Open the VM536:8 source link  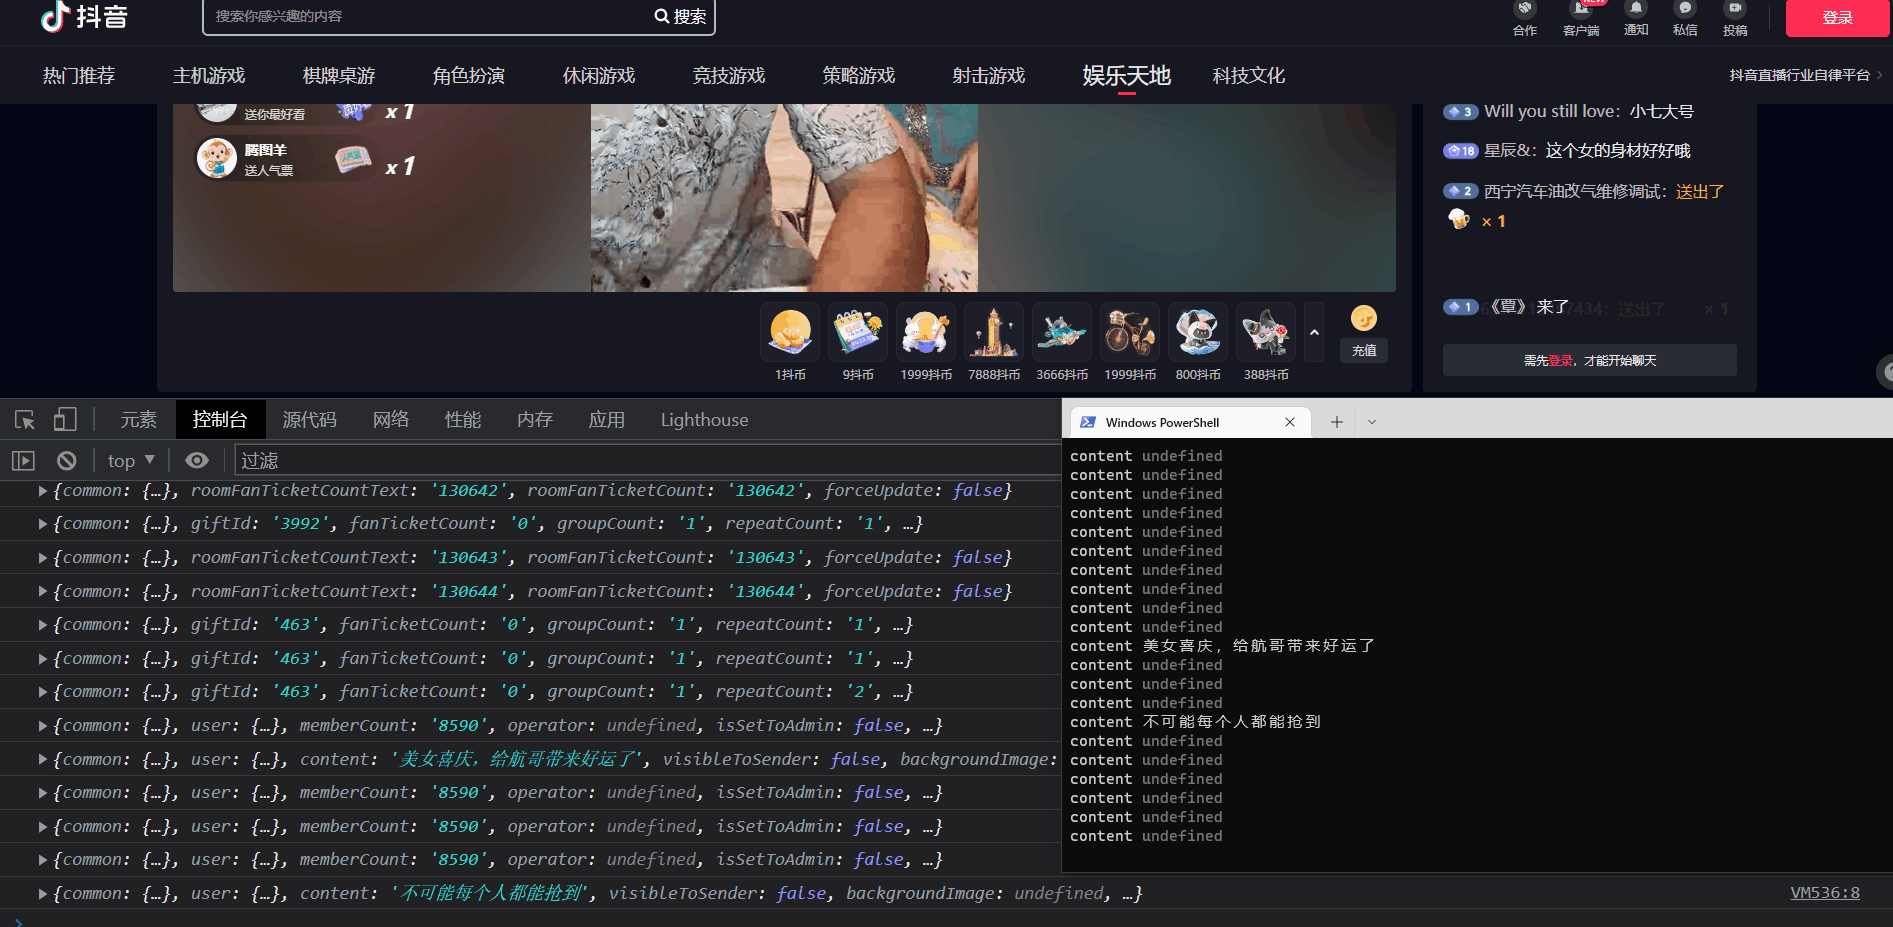click(x=1825, y=893)
